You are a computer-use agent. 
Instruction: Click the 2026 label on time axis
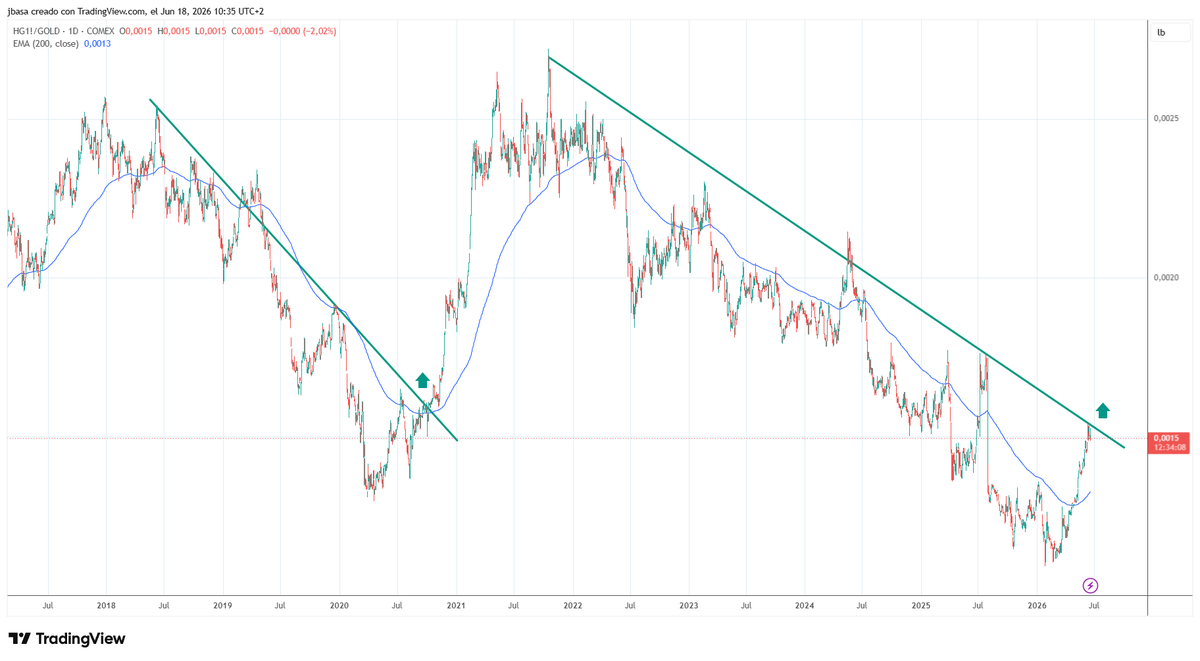point(1037,606)
